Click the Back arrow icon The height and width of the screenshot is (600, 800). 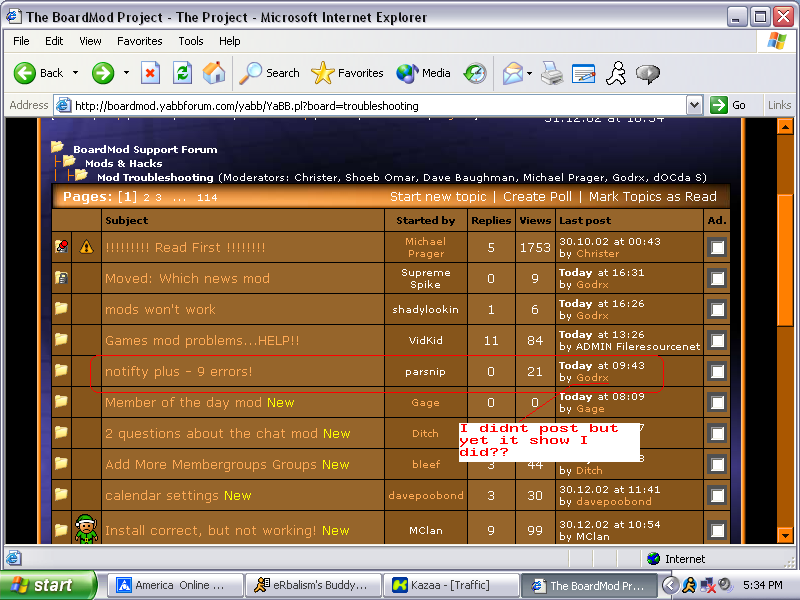click(x=24, y=73)
